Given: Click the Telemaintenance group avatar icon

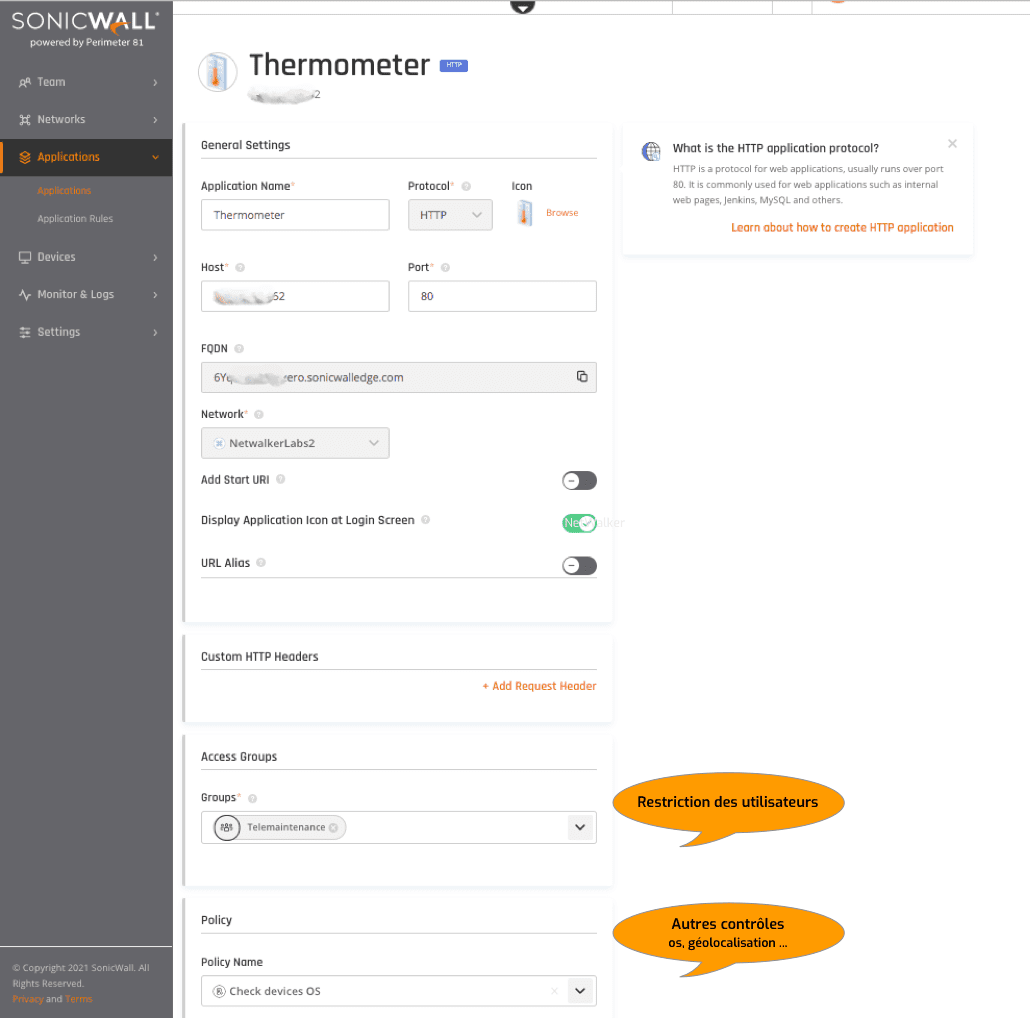Looking at the screenshot, I should [227, 828].
